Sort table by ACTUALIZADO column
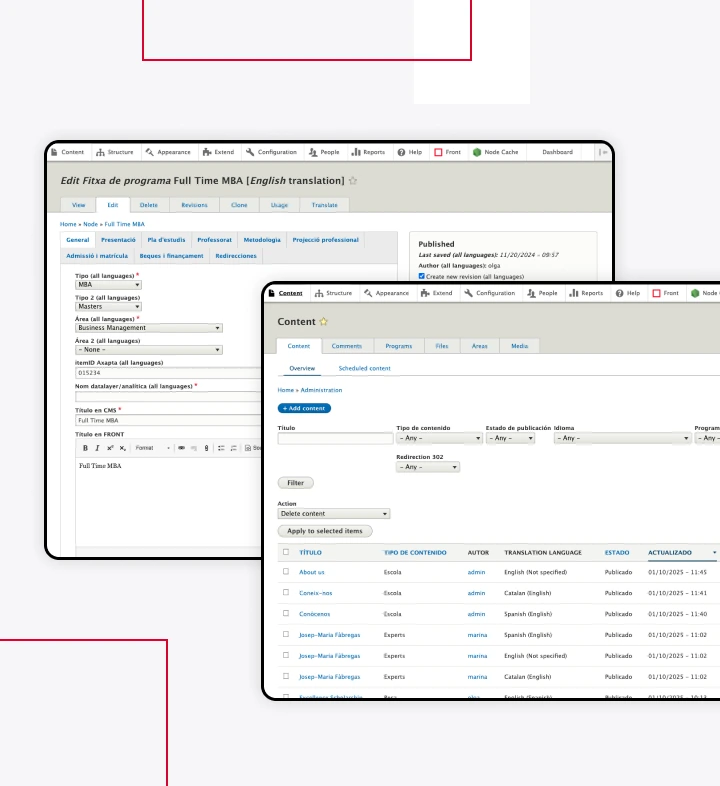Viewport: 720px width, 786px height. click(x=670, y=552)
